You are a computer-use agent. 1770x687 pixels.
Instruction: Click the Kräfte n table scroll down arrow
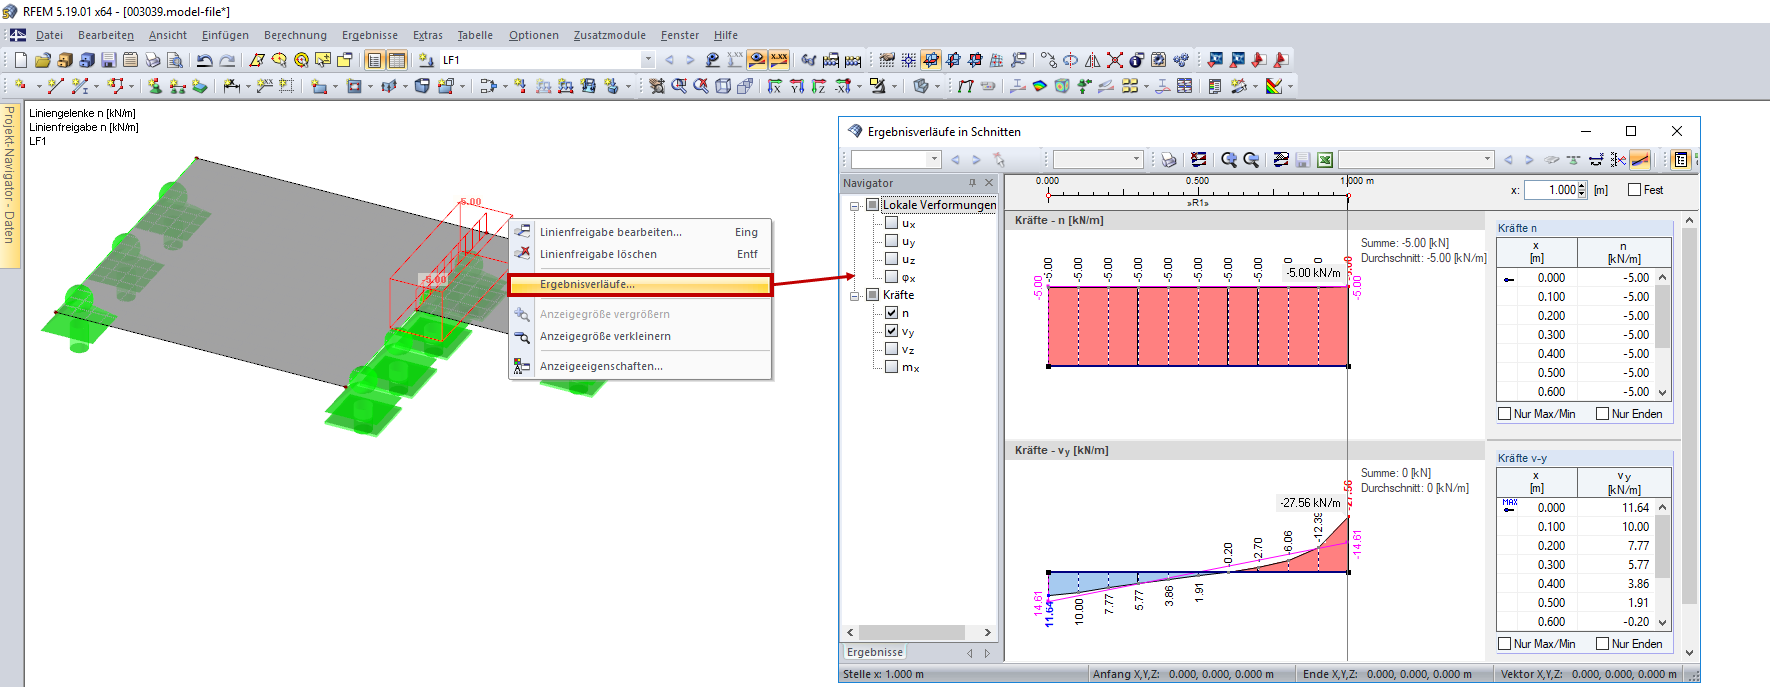(1663, 393)
